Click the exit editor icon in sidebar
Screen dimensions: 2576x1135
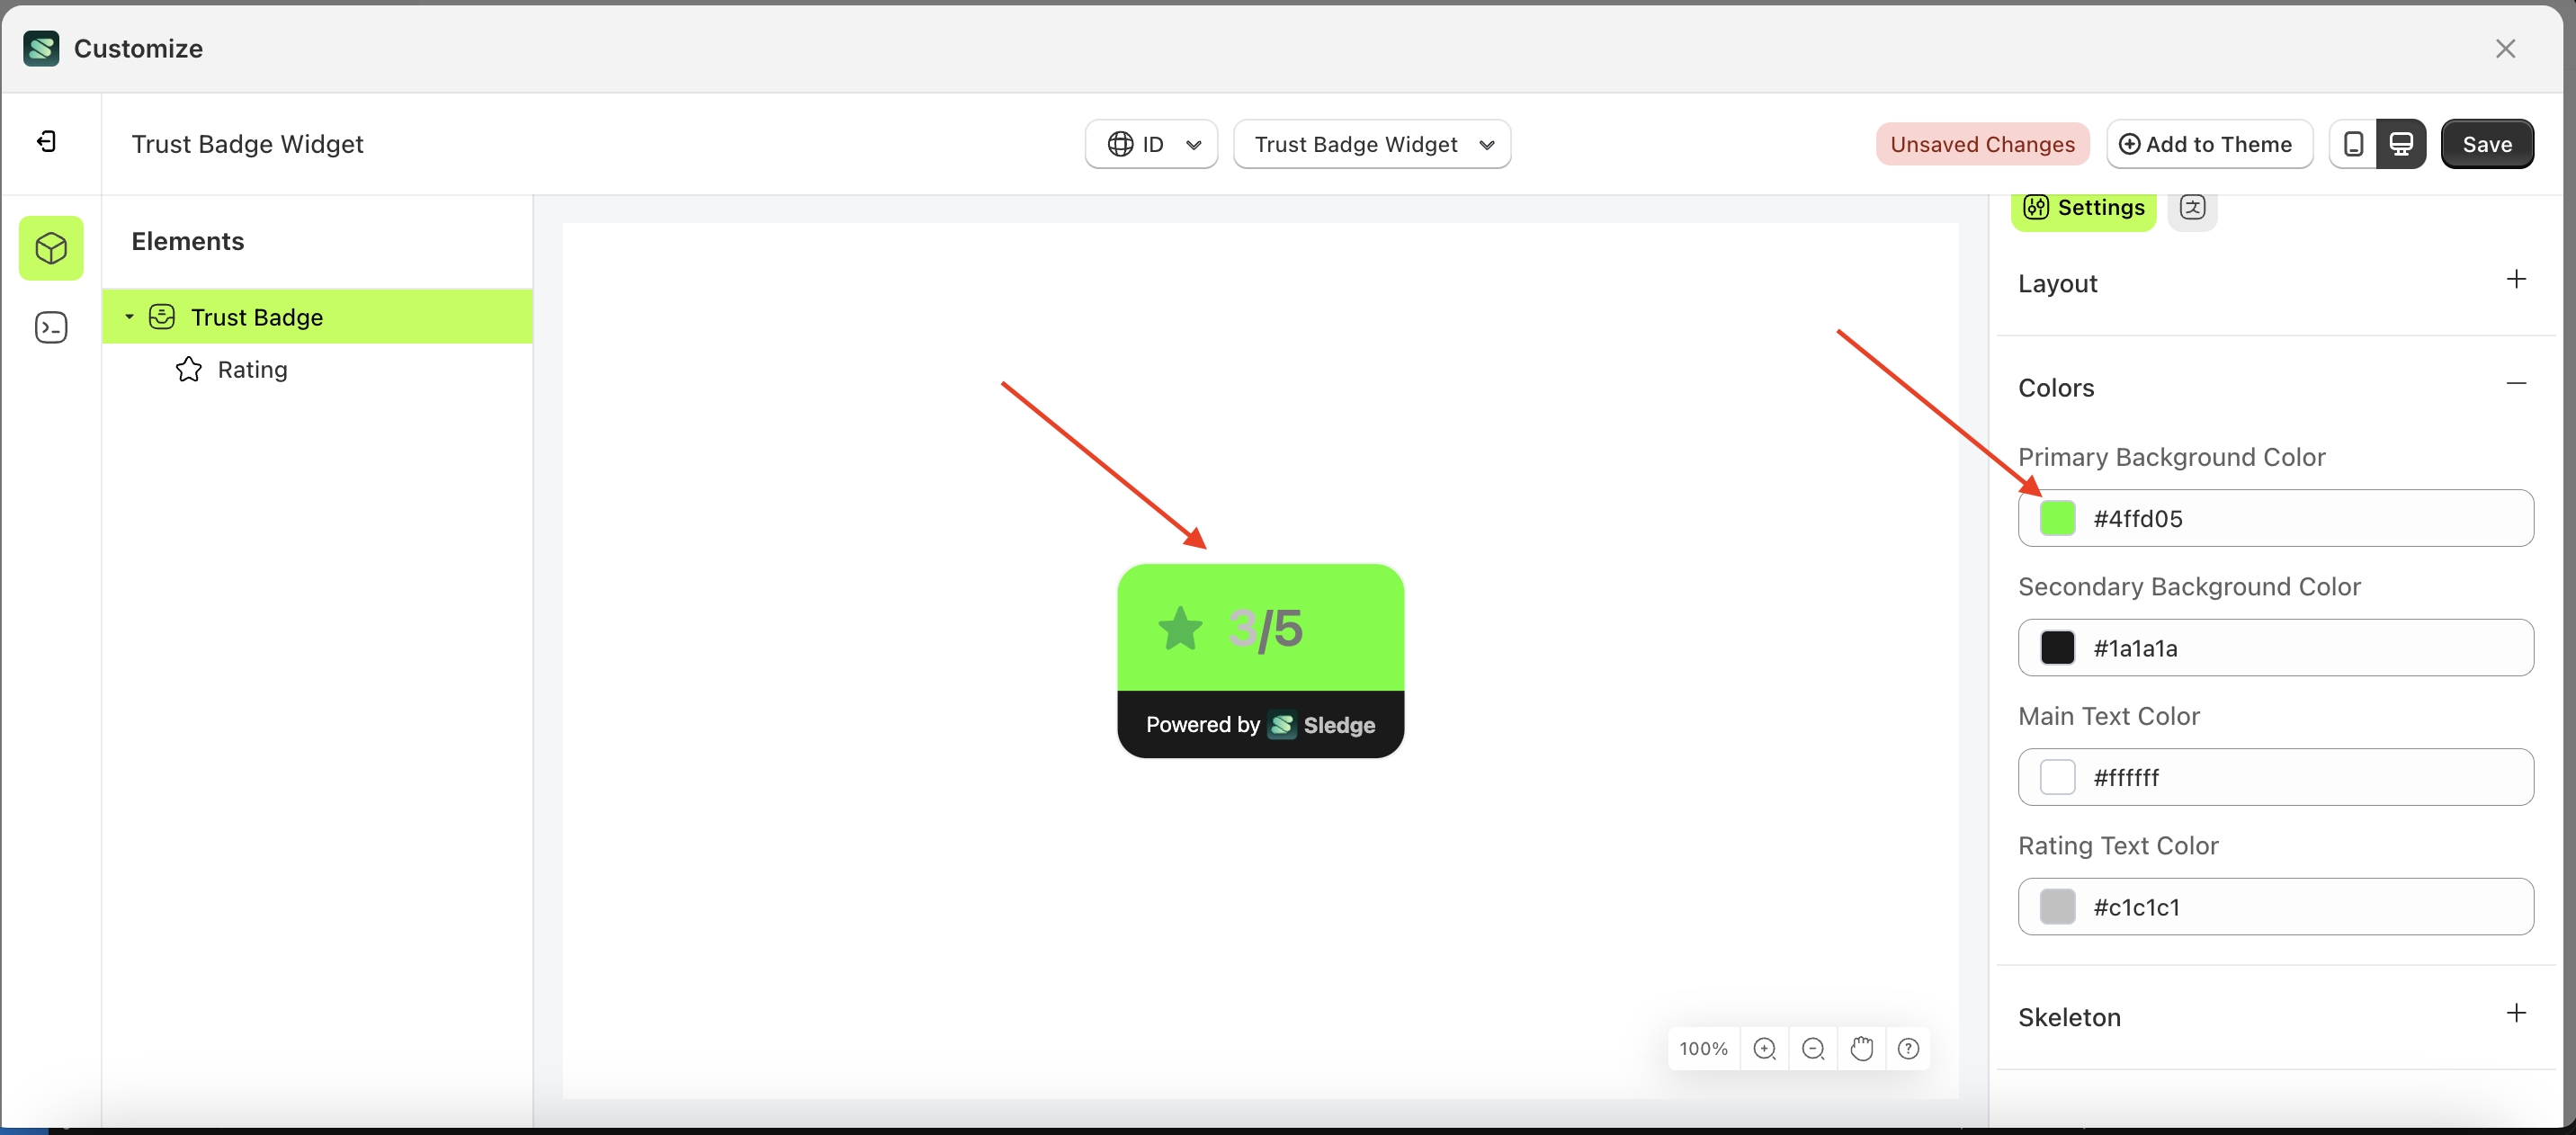[x=45, y=142]
